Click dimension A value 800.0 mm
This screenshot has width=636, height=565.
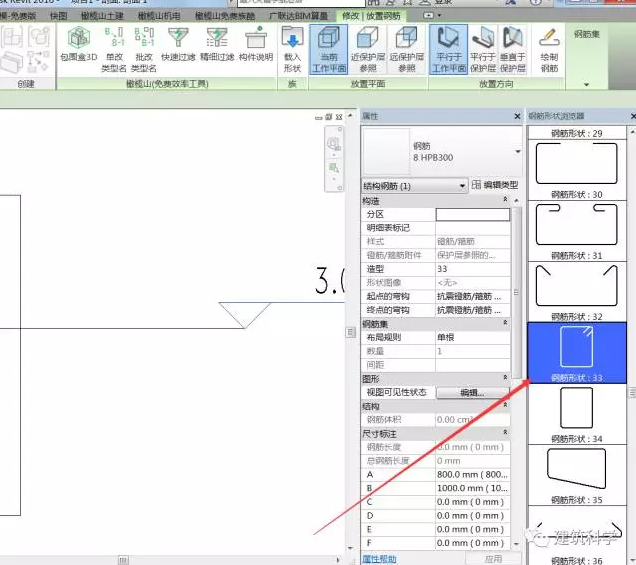click(473, 475)
